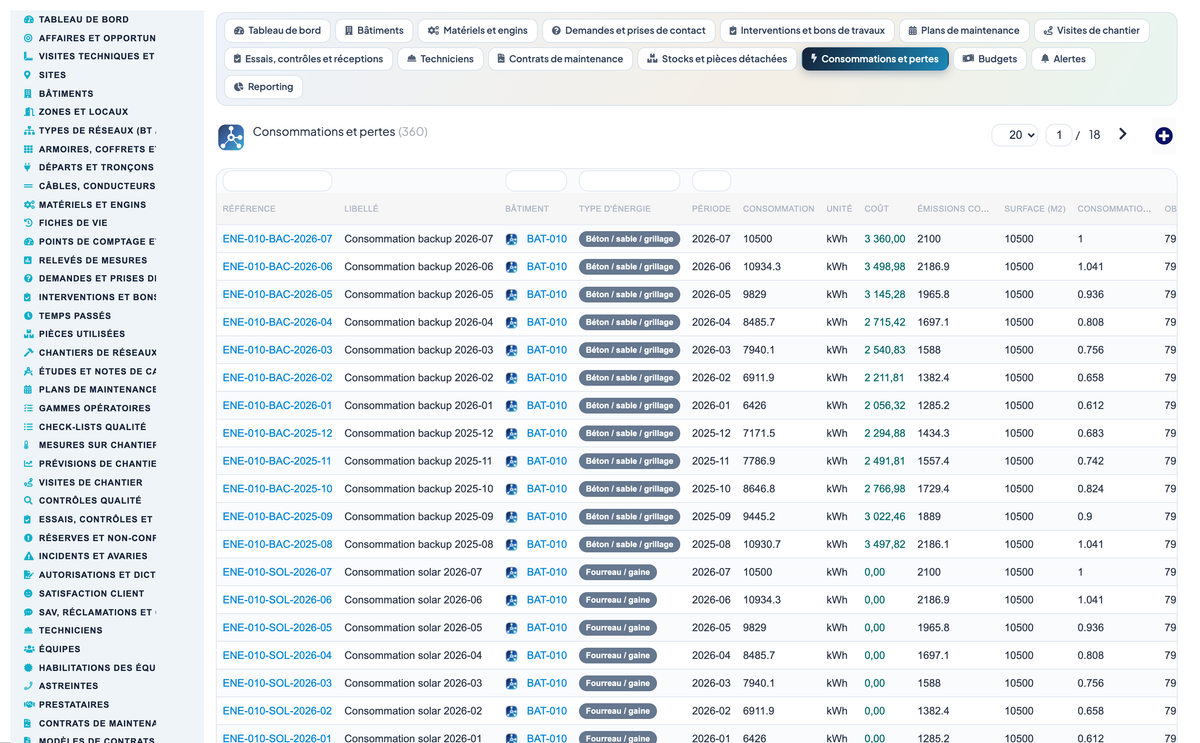Click the Chantiers de réseaux sidebar icon
The width and height of the screenshot is (1200, 743).
[x=28, y=352]
